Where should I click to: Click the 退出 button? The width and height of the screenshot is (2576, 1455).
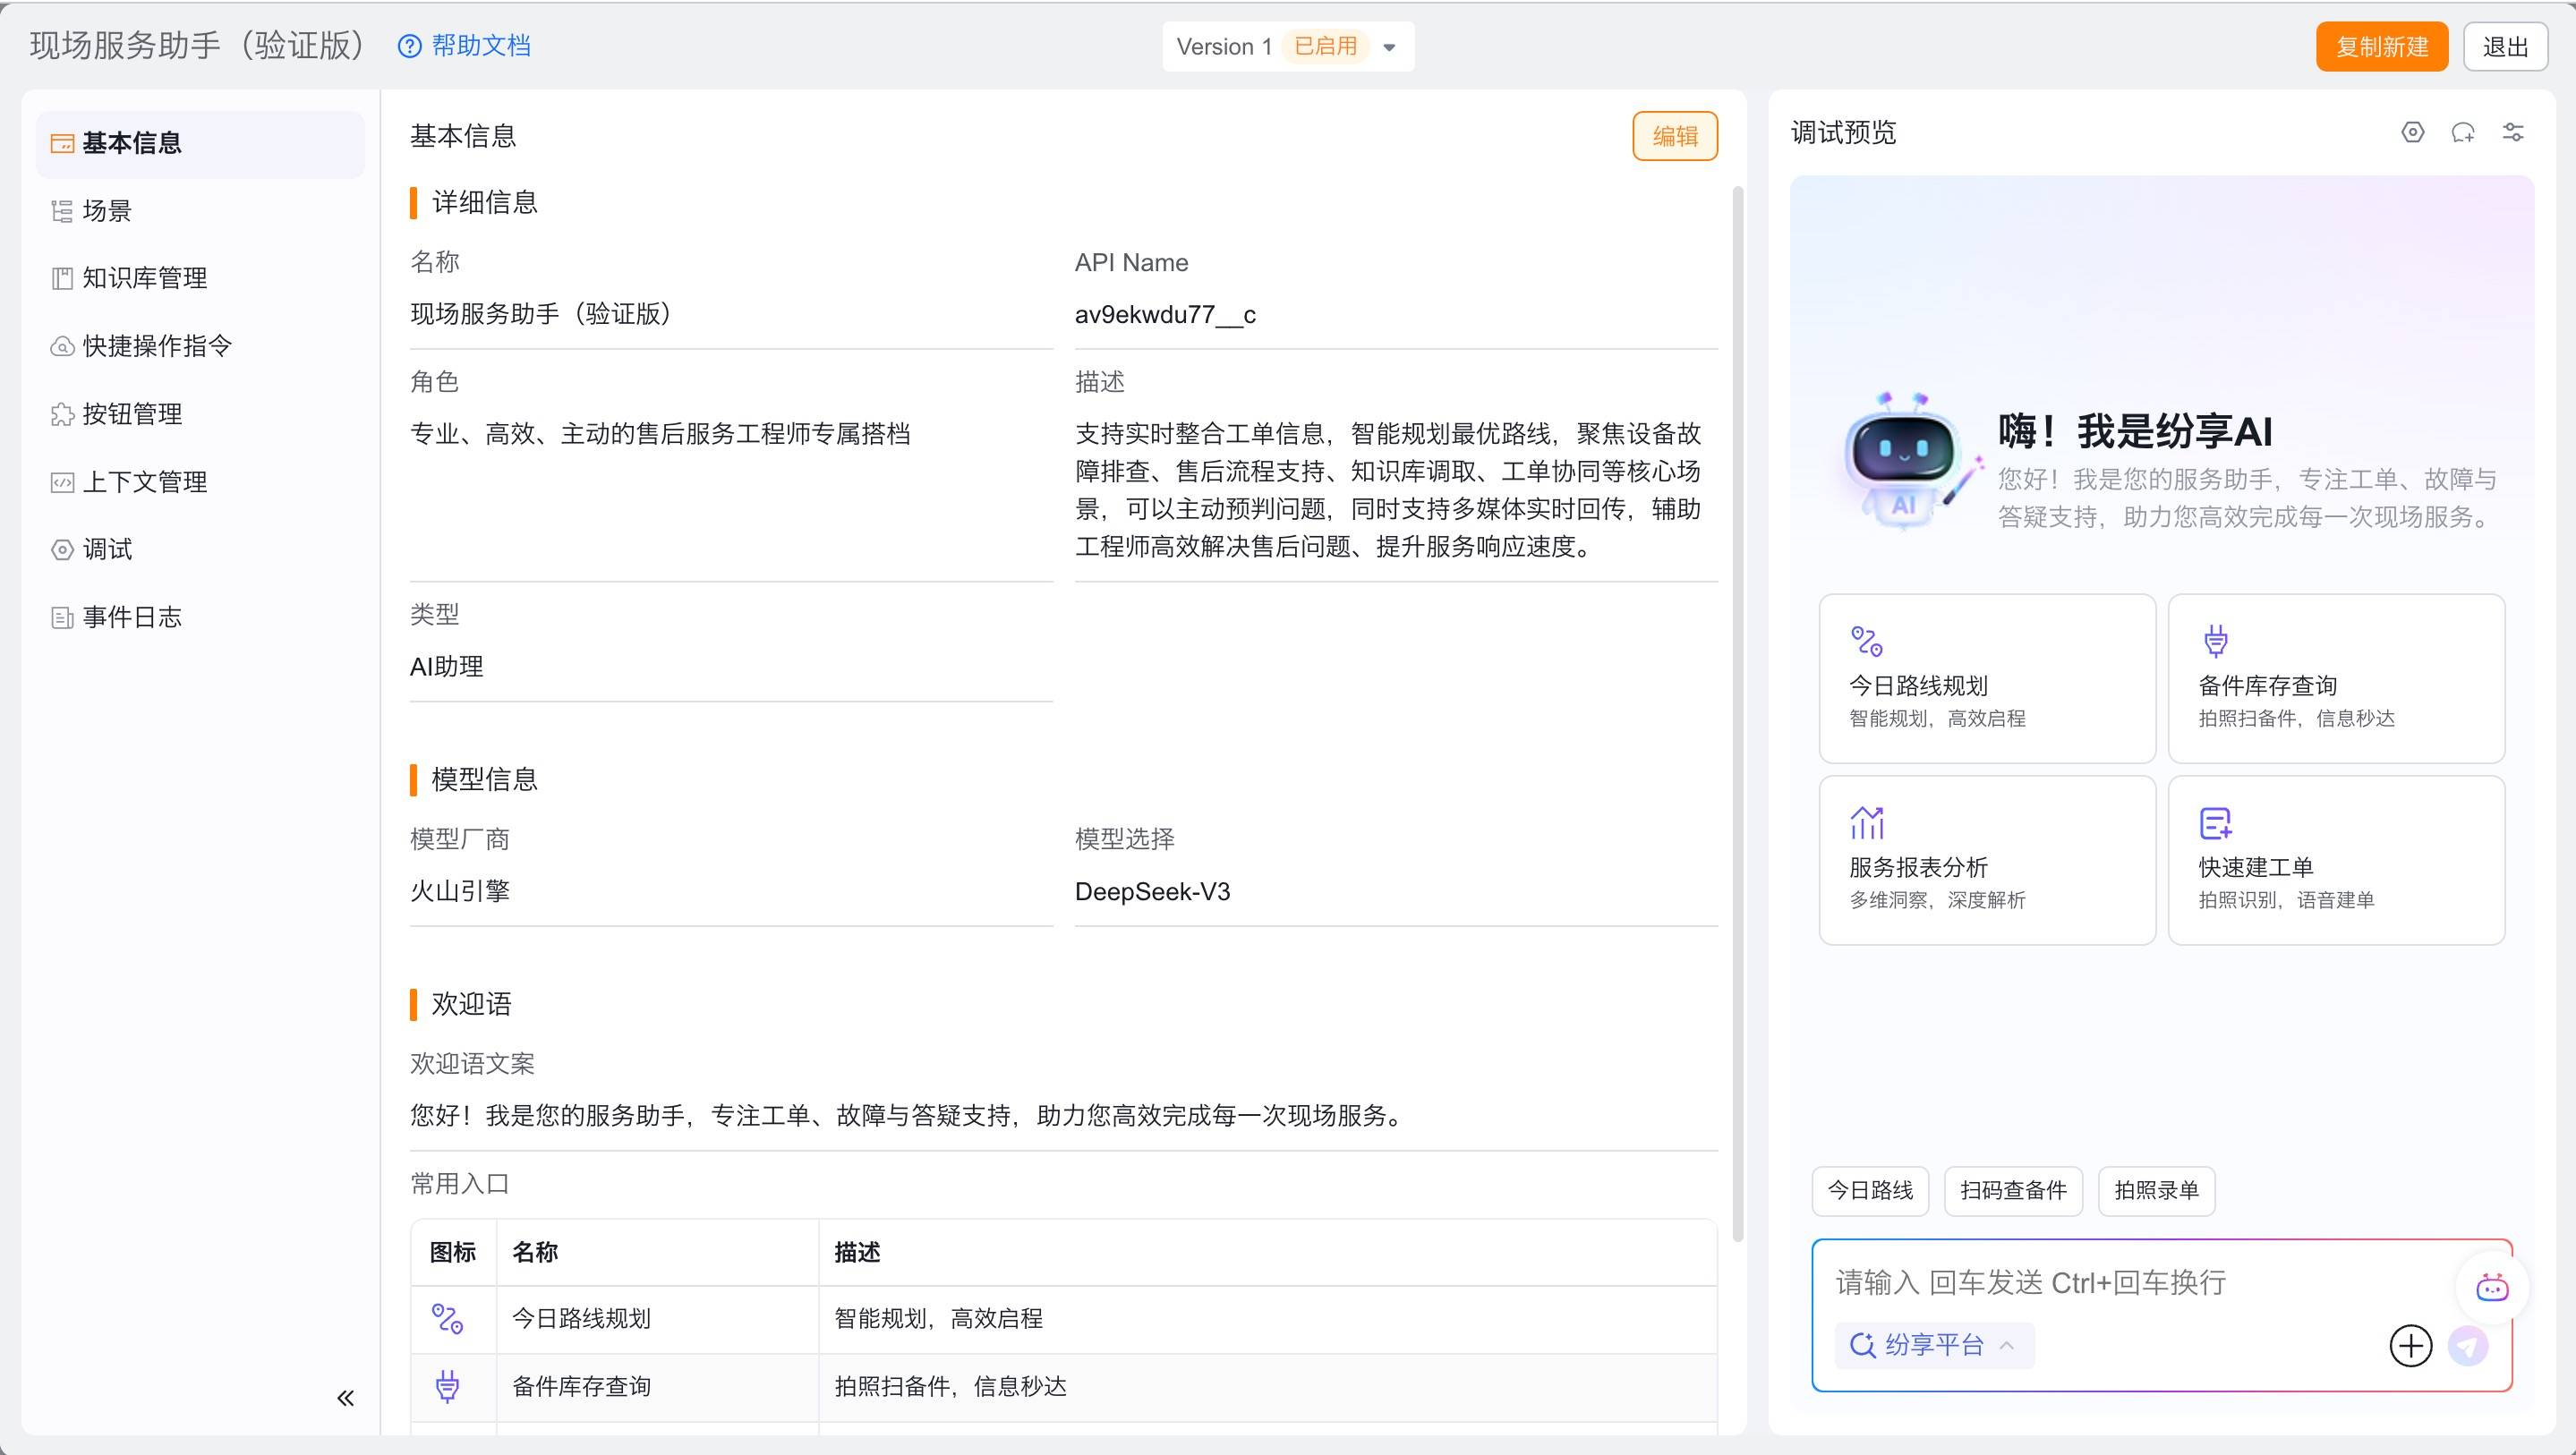tap(2504, 47)
